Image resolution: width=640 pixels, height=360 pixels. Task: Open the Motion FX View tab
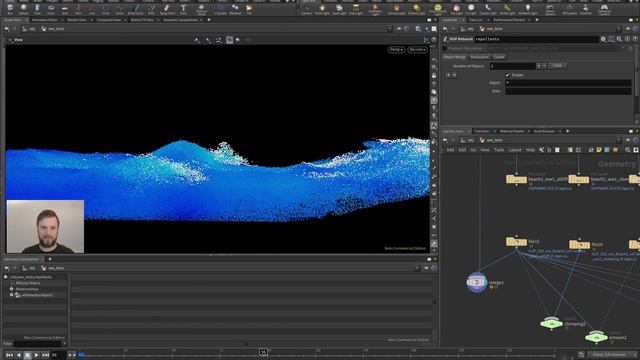(142, 20)
